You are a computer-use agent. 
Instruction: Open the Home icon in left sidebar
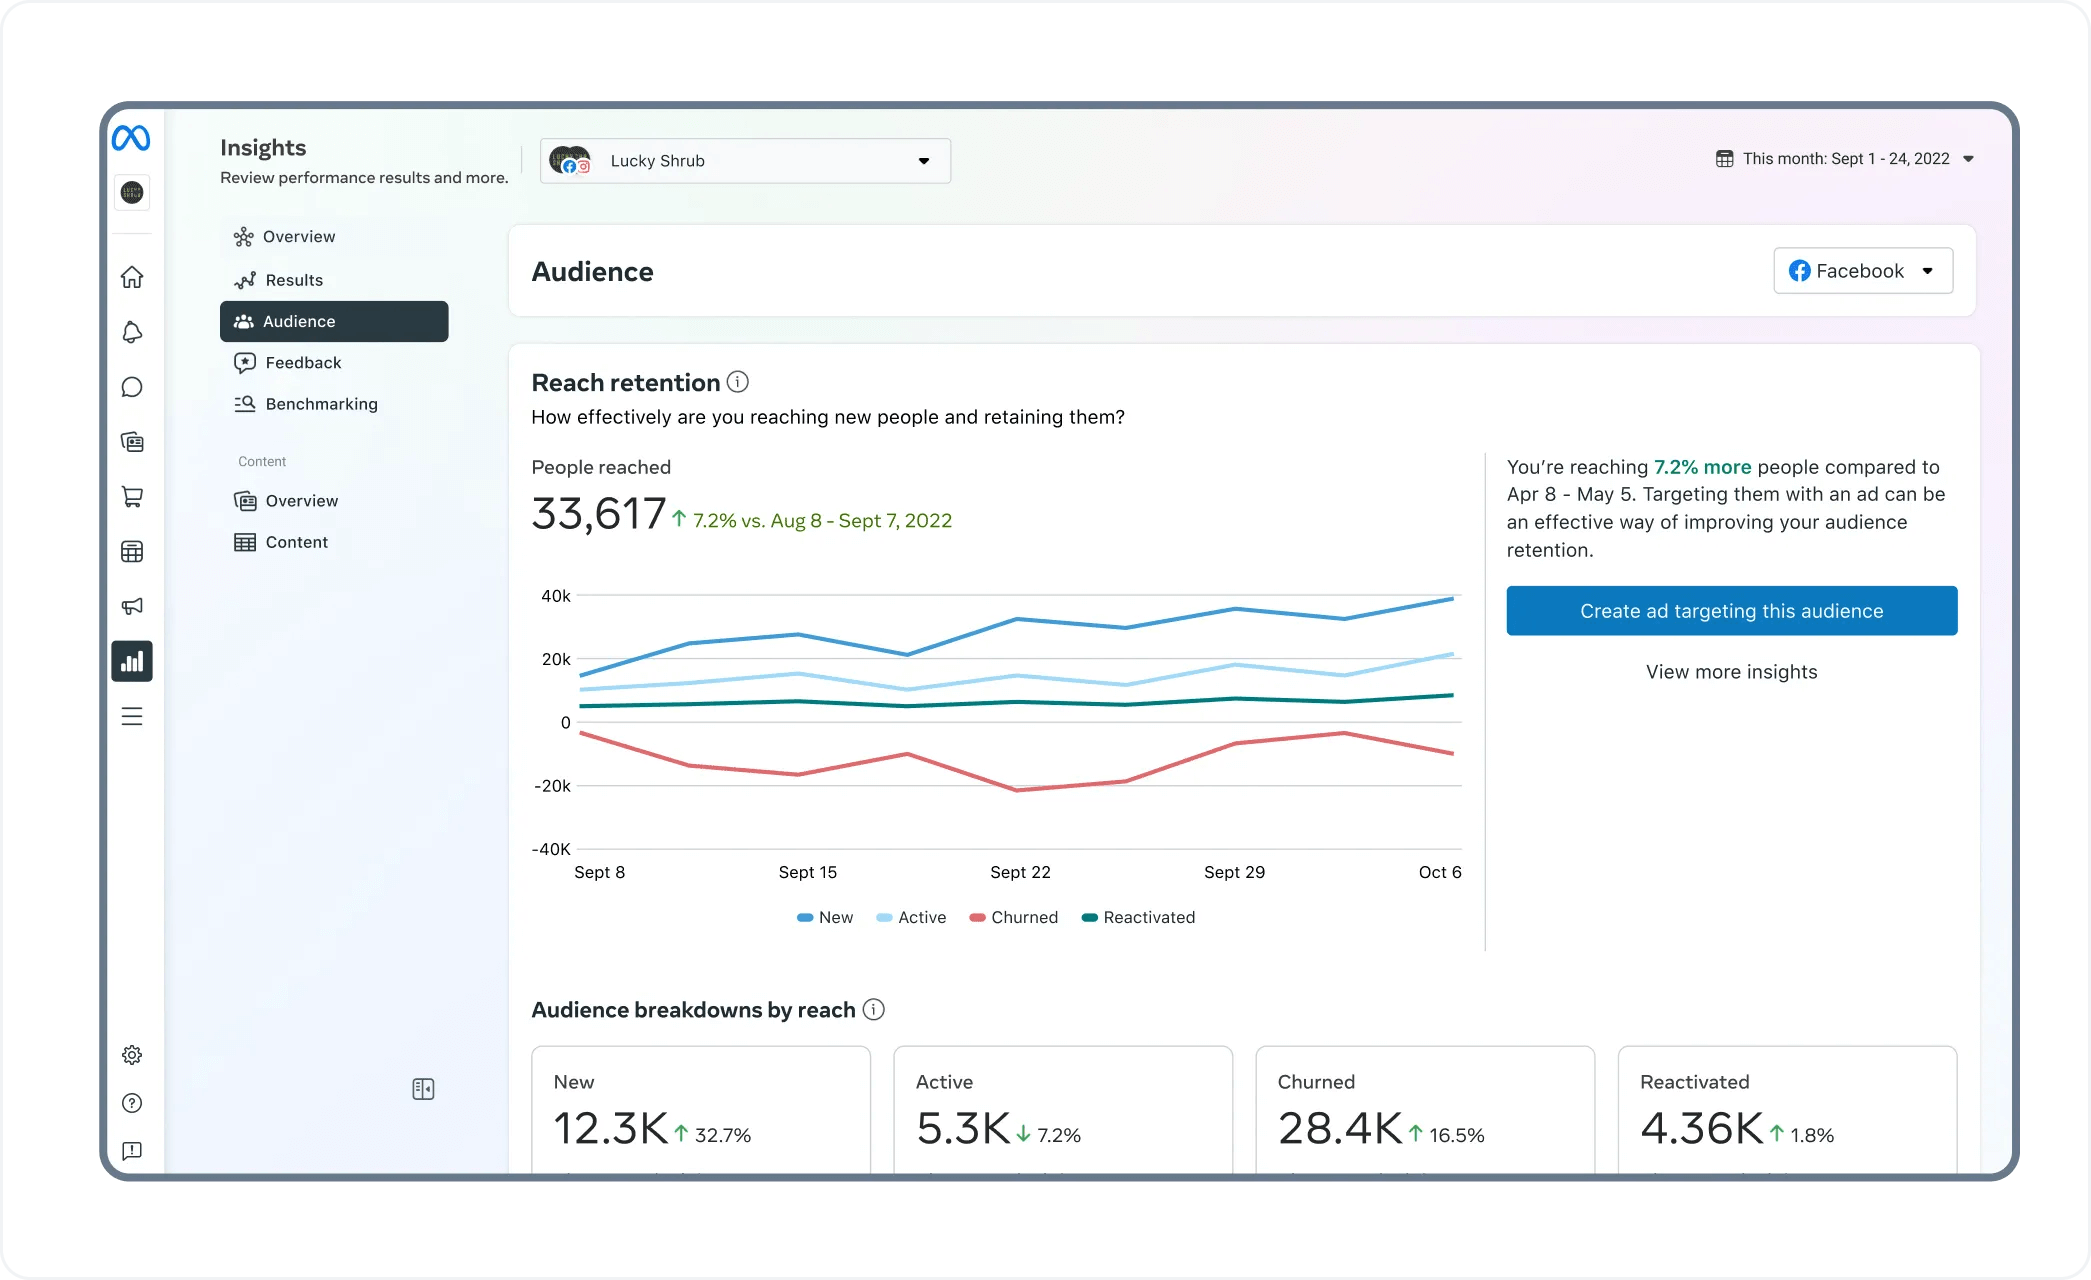point(132,277)
